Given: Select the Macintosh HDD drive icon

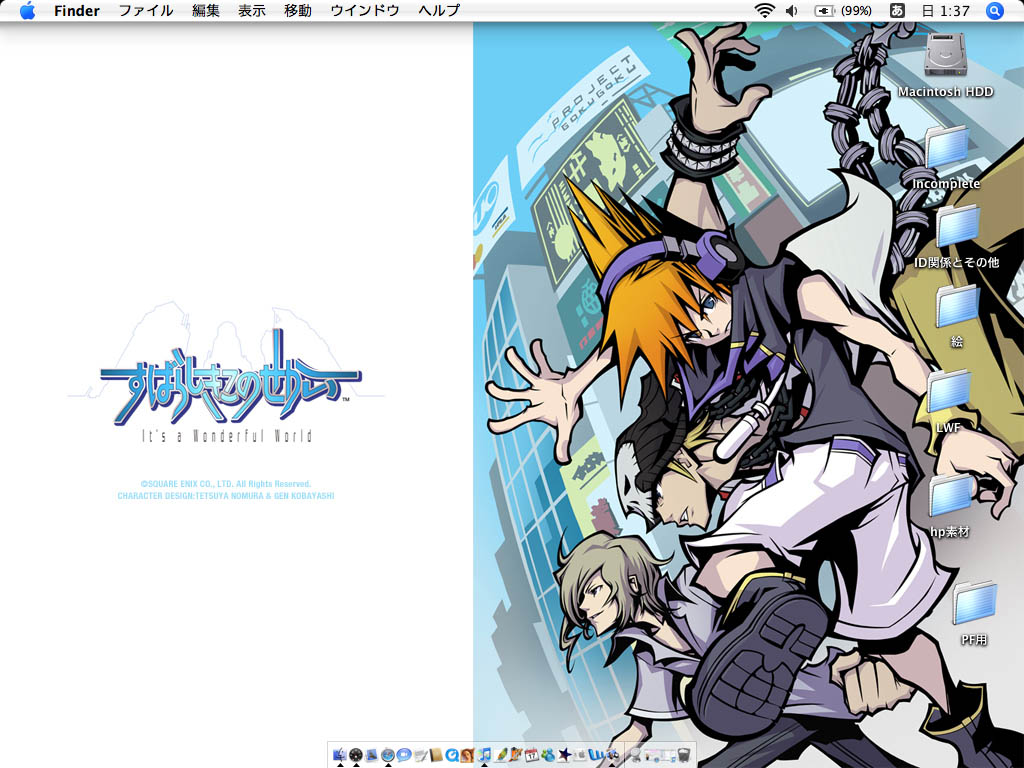Looking at the screenshot, I should (944, 55).
